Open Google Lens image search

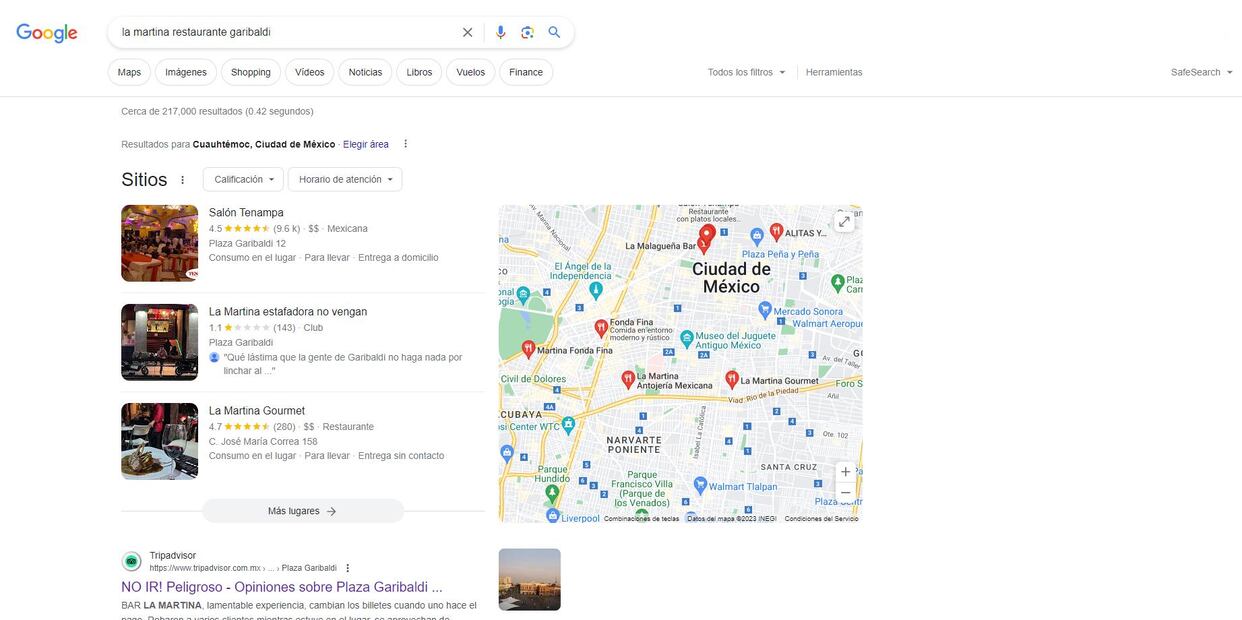527,32
